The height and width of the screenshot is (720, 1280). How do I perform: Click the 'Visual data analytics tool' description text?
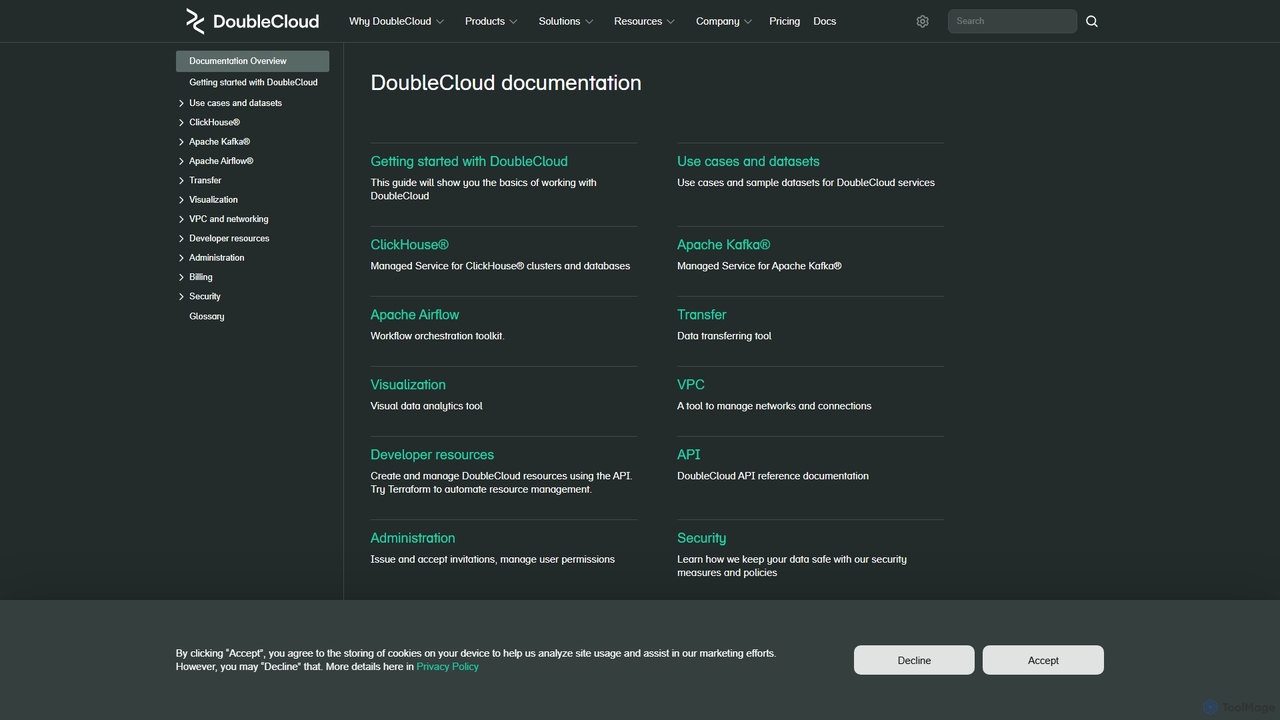click(427, 406)
